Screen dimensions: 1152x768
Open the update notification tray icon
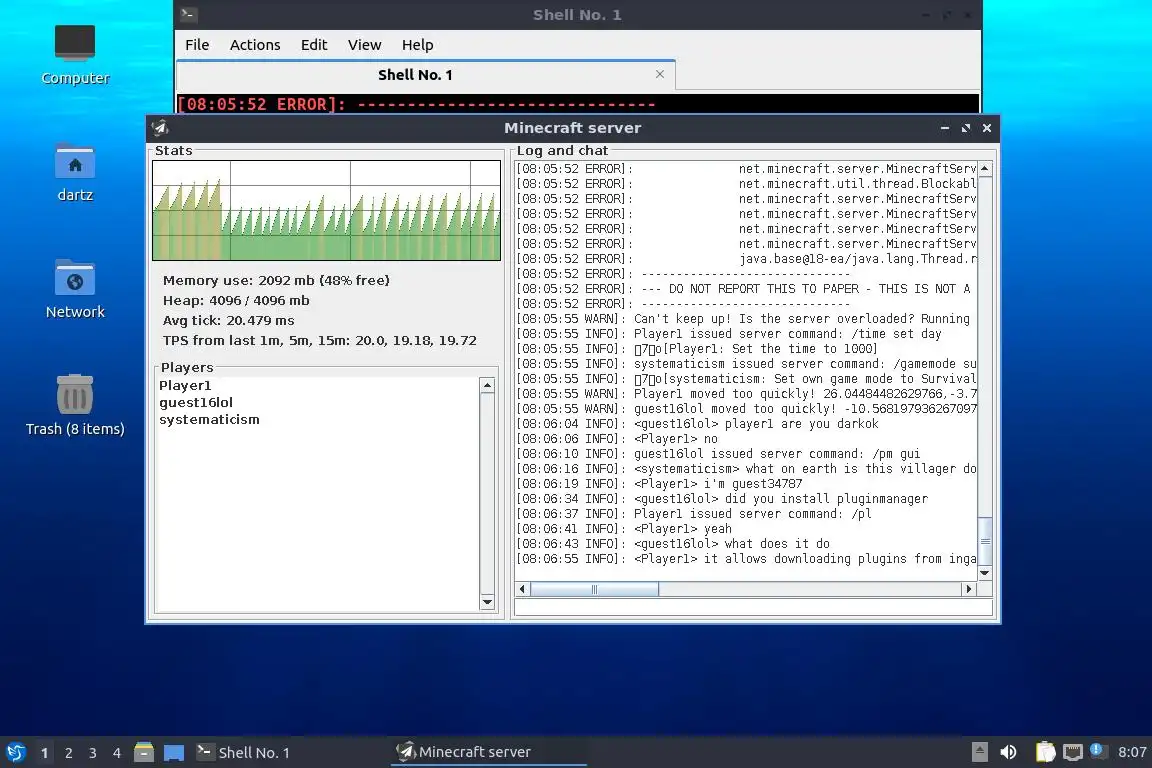pos(1097,750)
